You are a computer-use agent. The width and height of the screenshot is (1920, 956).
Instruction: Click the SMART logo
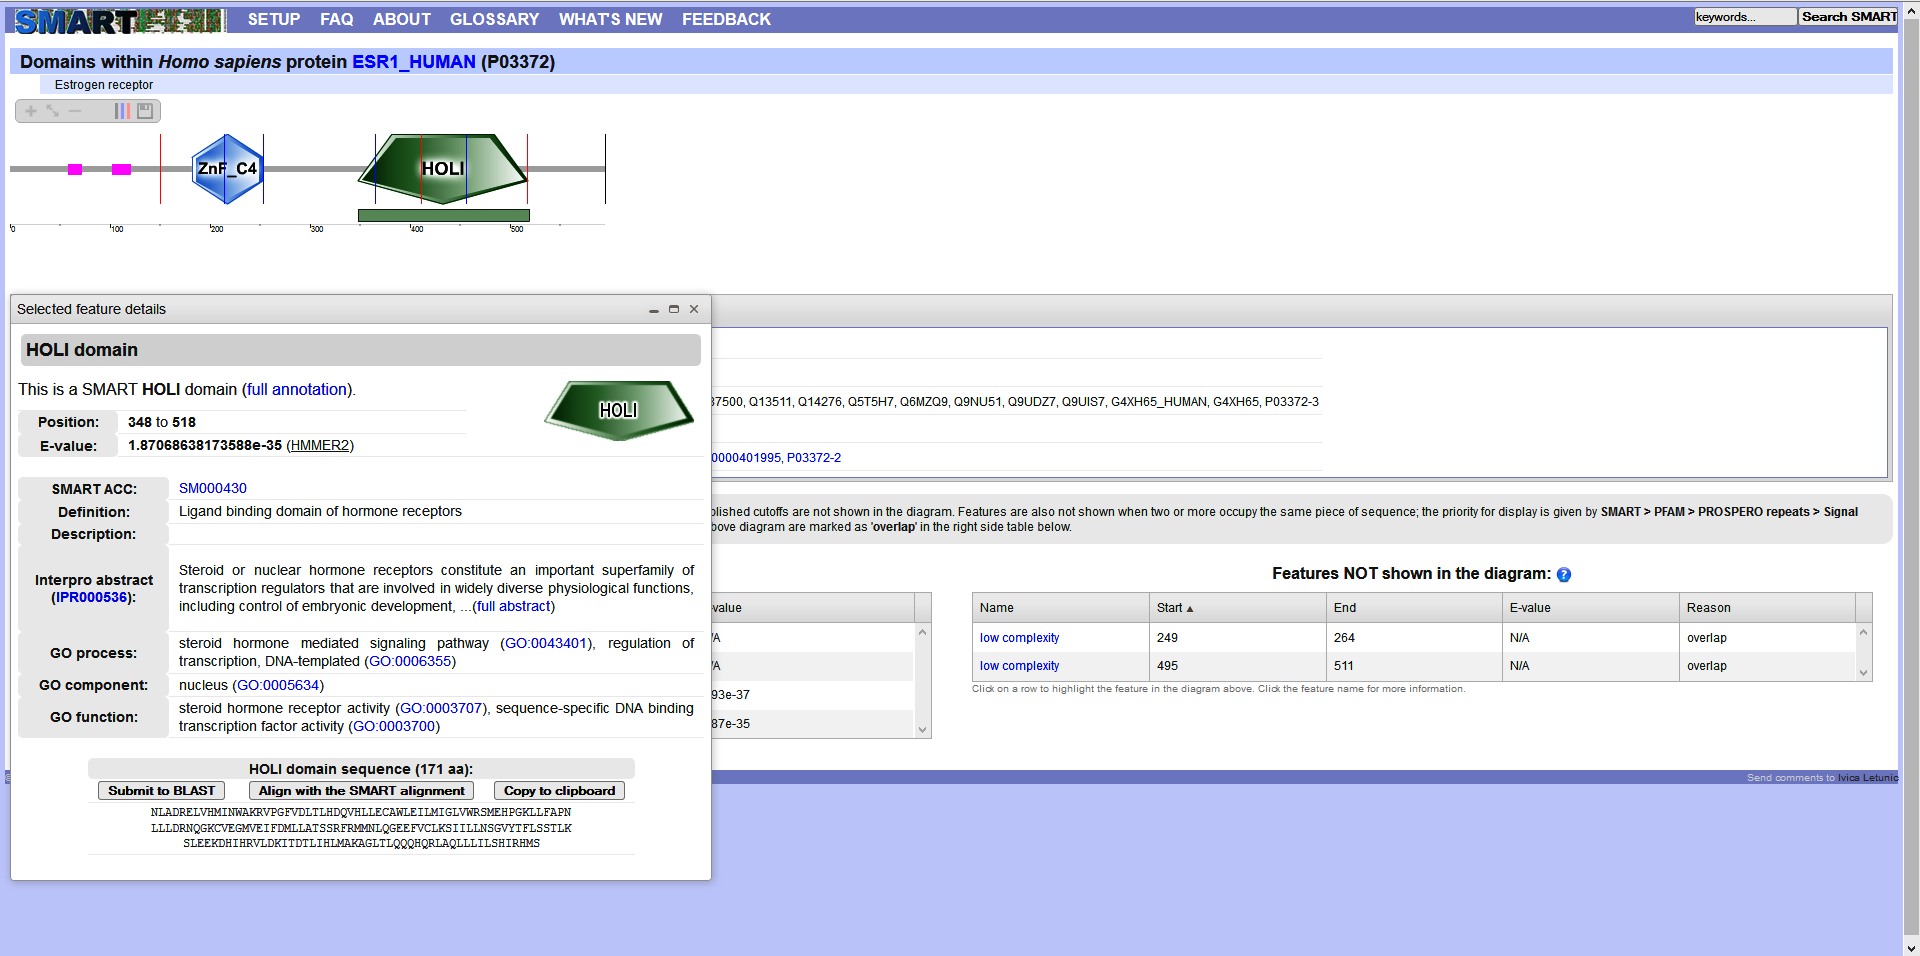pyautogui.click(x=118, y=20)
